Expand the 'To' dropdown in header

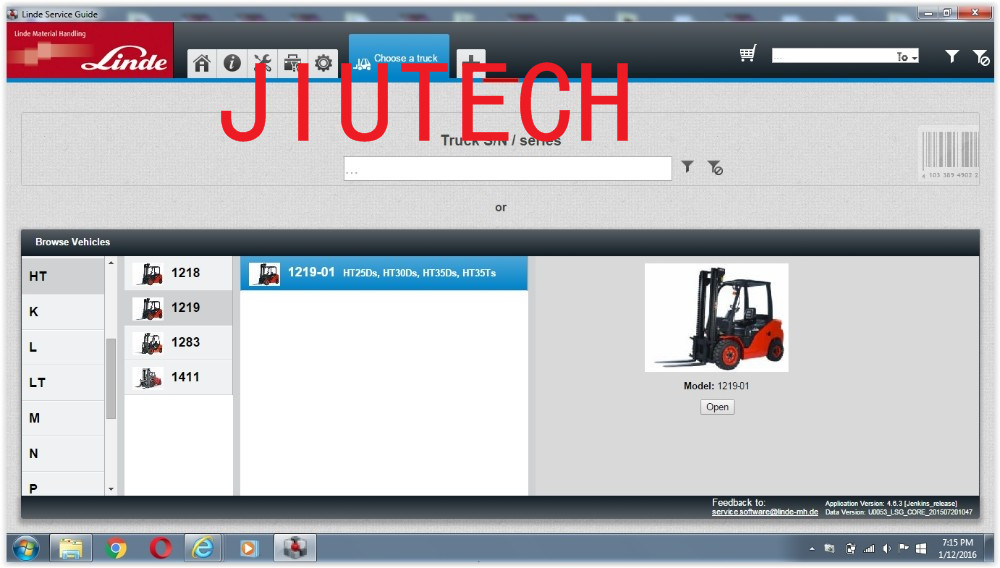click(x=908, y=57)
